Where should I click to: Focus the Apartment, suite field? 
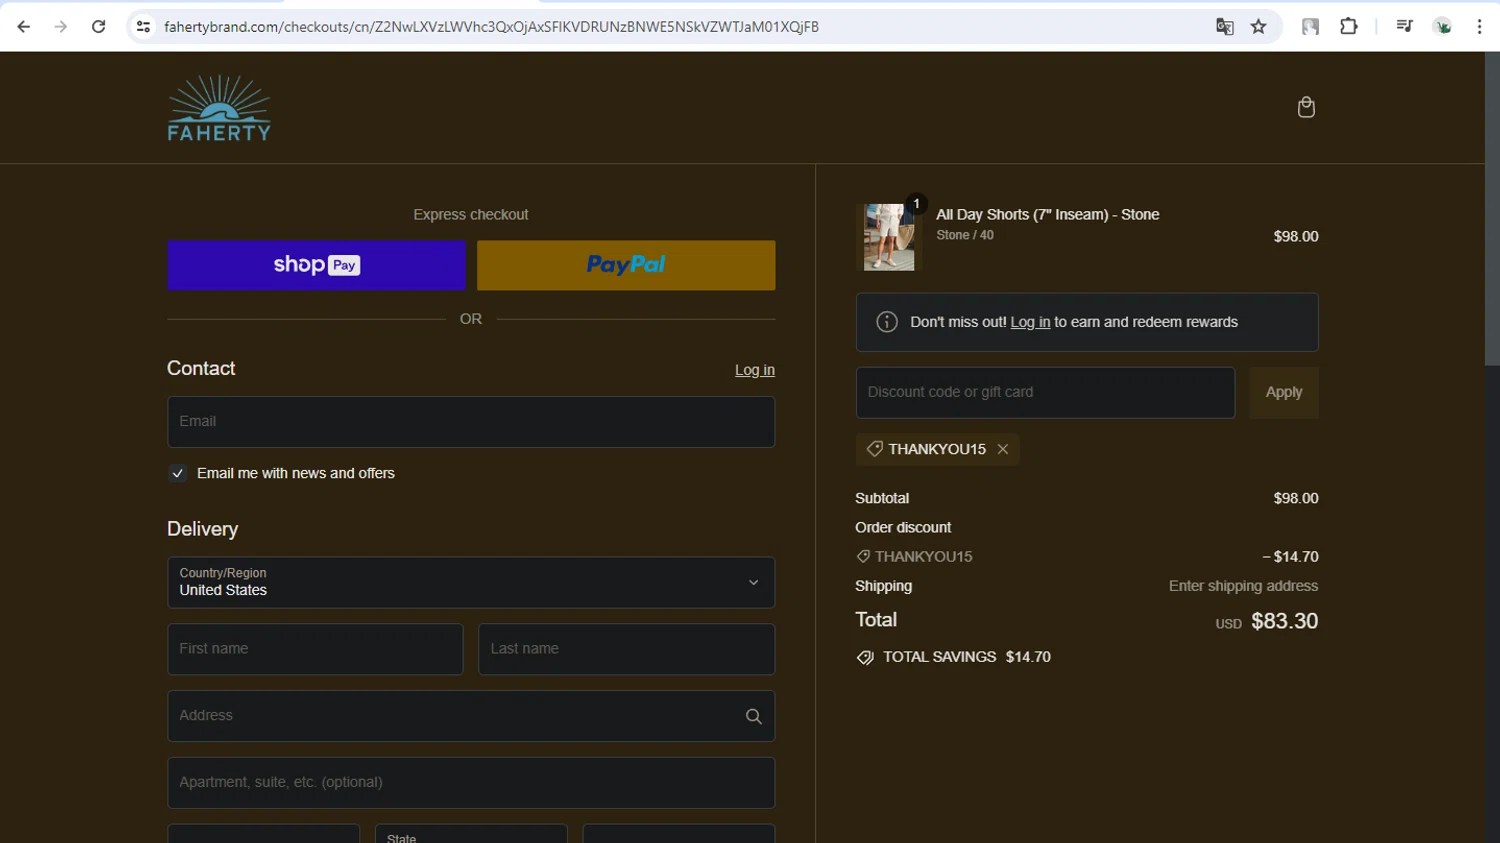(471, 783)
